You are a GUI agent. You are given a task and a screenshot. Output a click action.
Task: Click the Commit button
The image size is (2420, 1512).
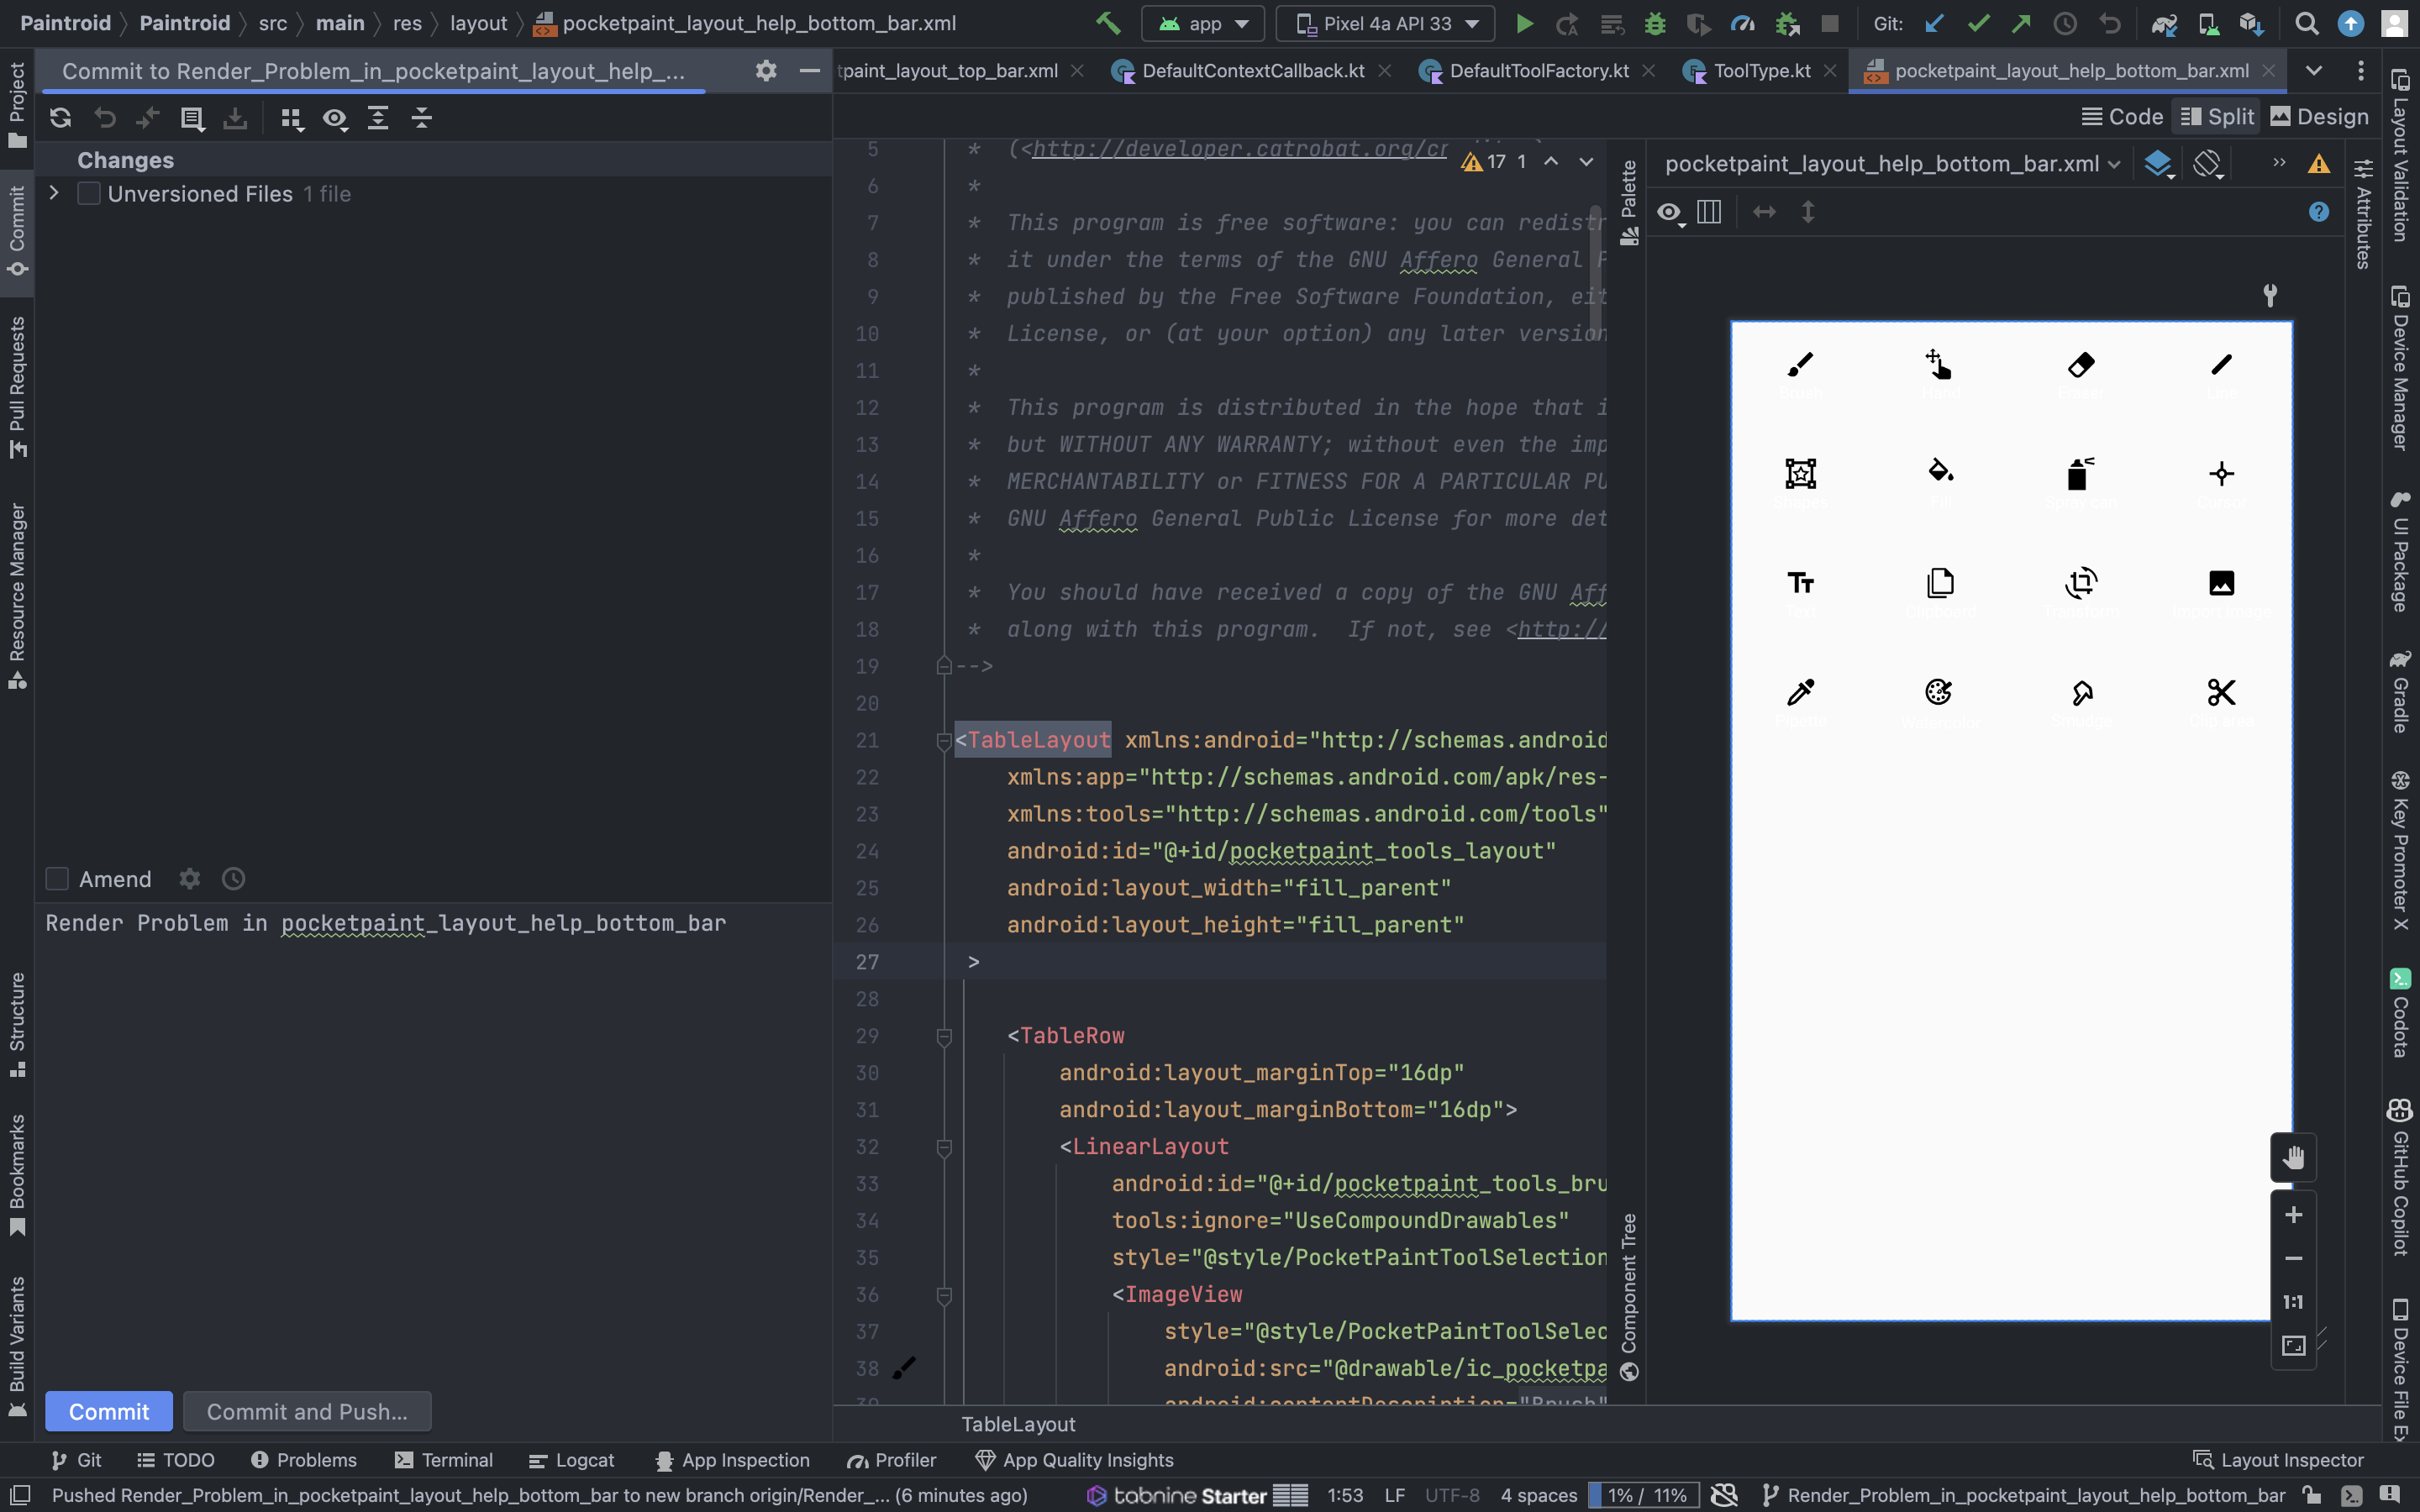coord(108,1411)
